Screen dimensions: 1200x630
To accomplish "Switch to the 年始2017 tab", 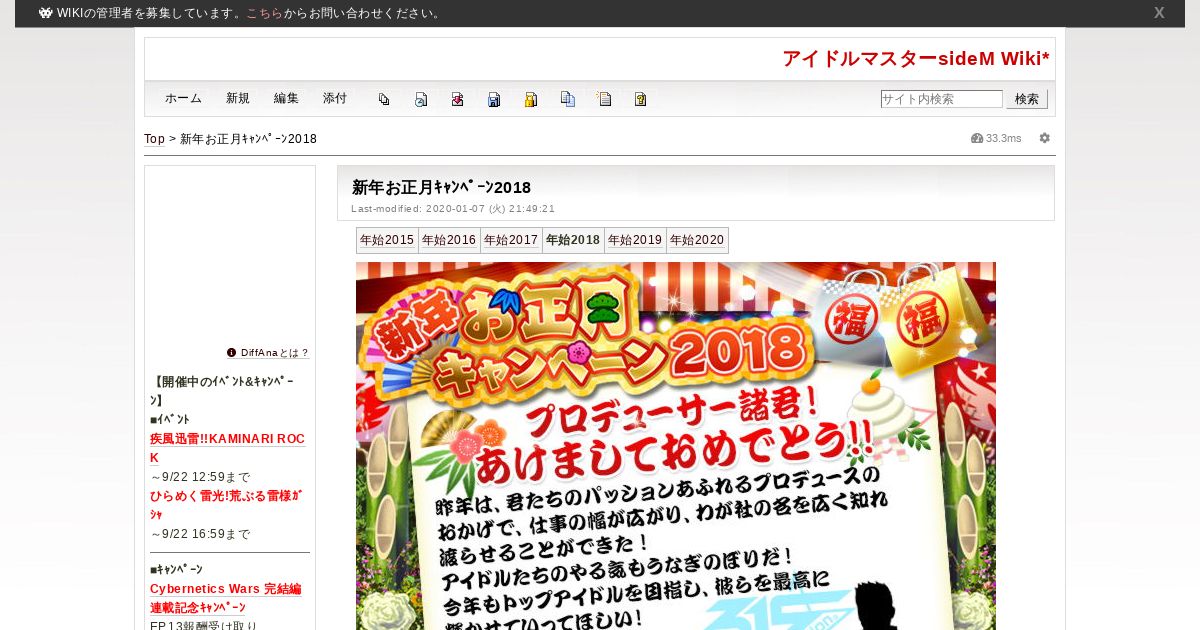I will [511, 240].
